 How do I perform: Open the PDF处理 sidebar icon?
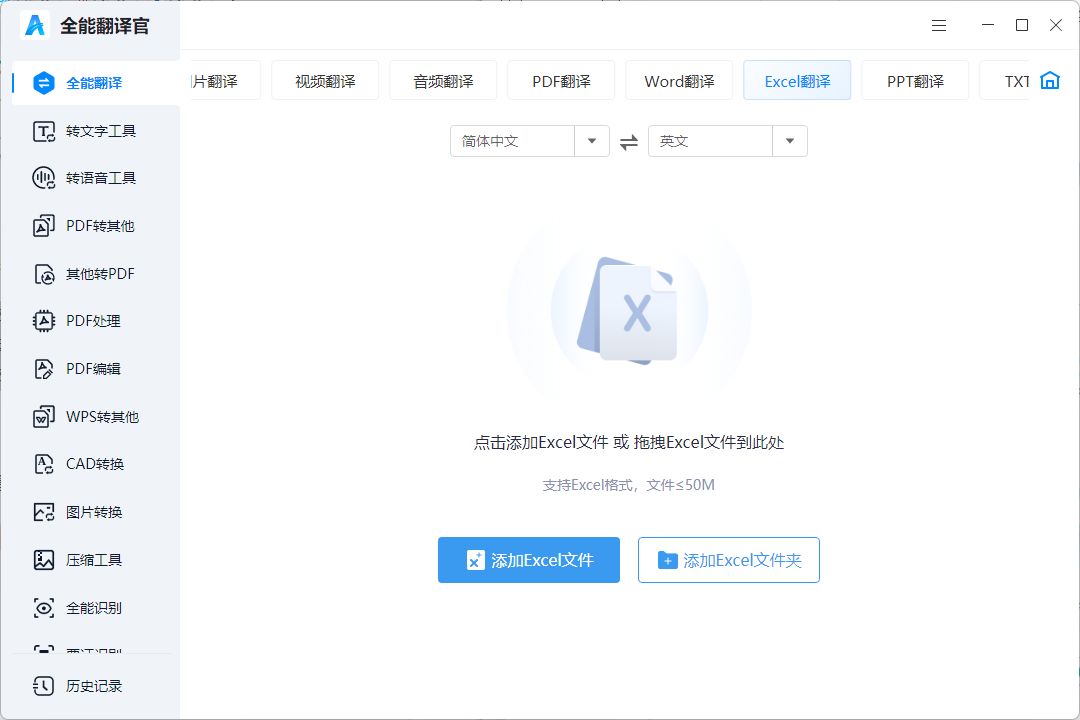coord(43,321)
